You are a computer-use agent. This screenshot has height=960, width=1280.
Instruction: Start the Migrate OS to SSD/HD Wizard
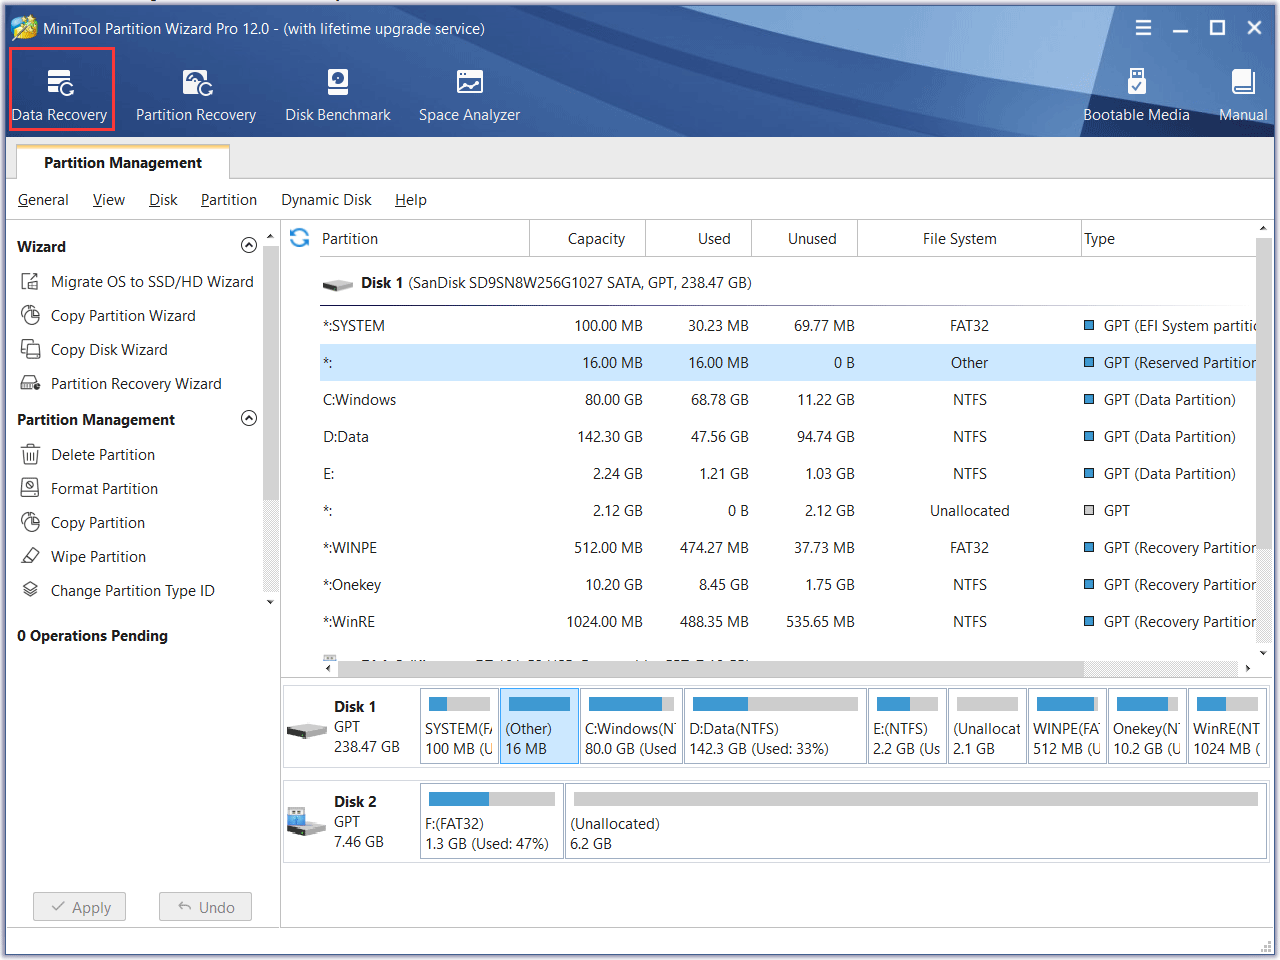pyautogui.click(x=152, y=282)
